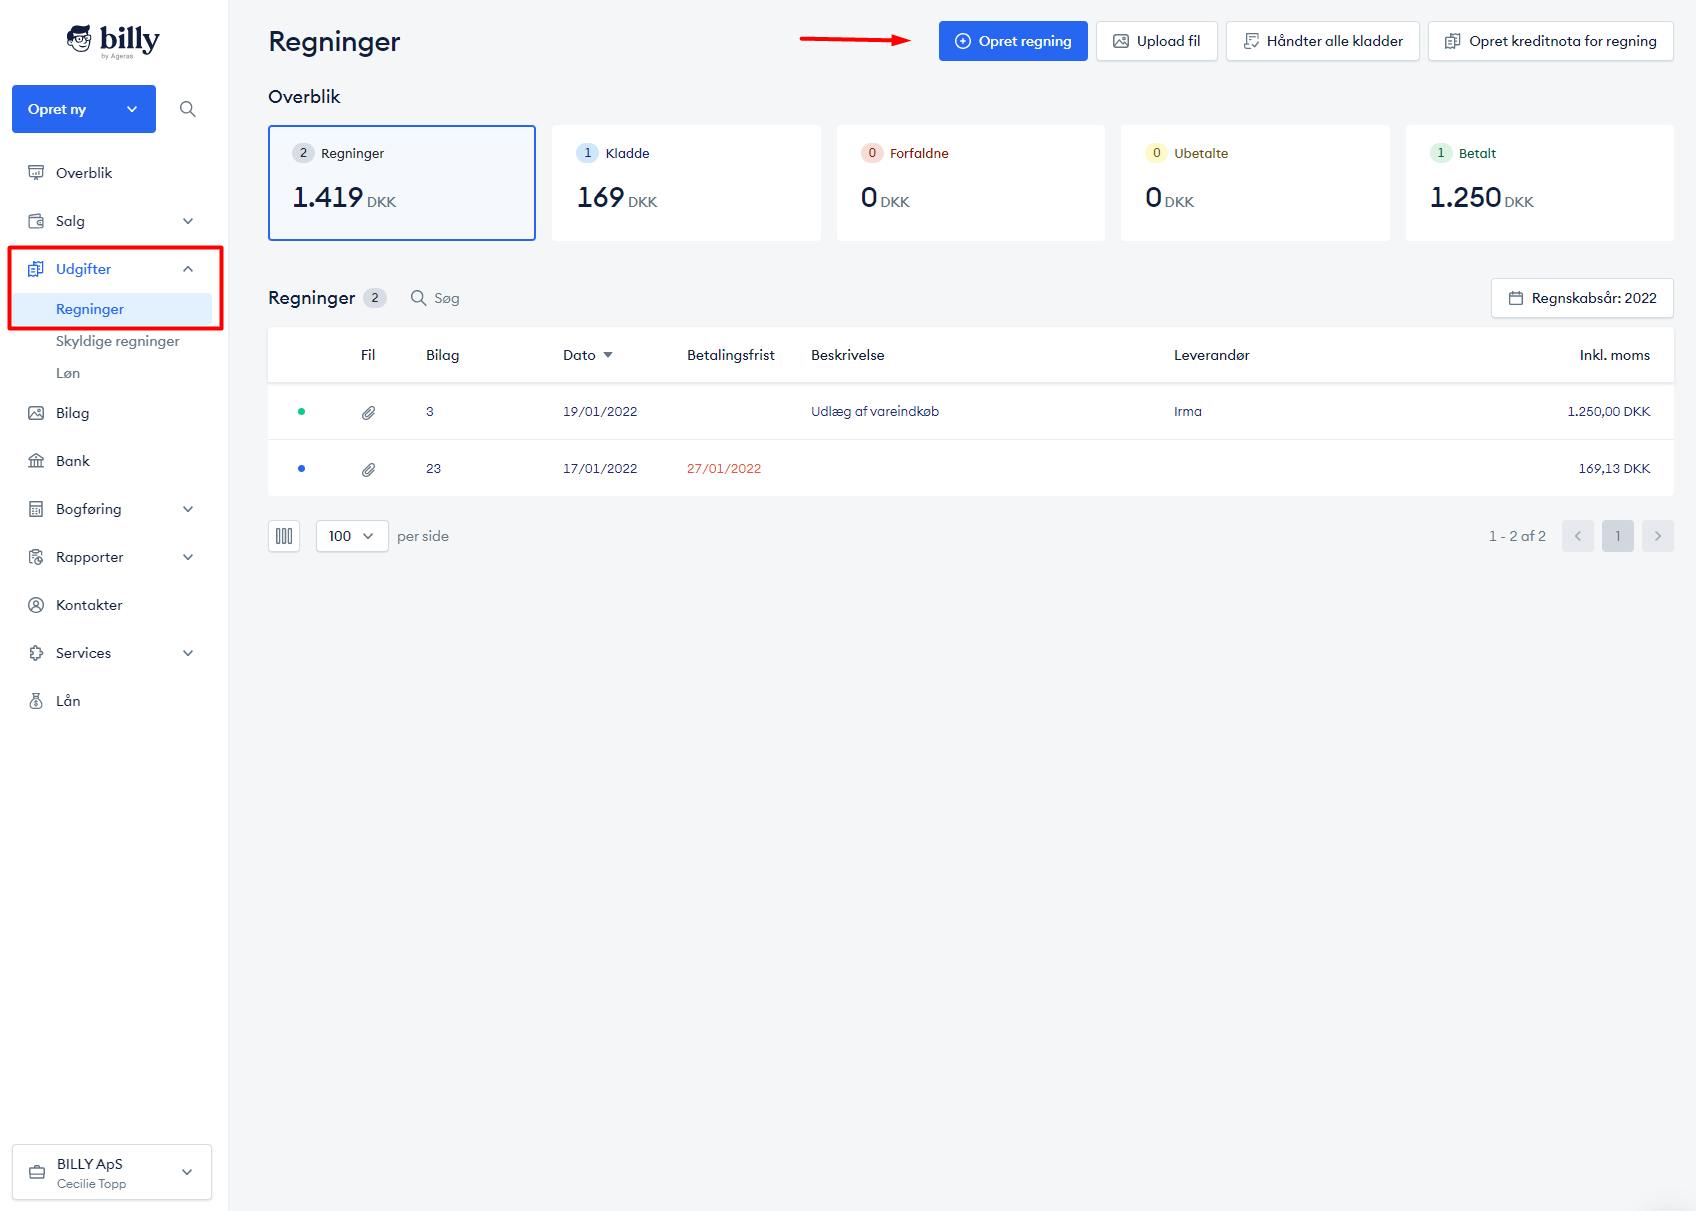1696x1211 pixels.
Task: Click the Bilag image icon
Action: (x=36, y=413)
